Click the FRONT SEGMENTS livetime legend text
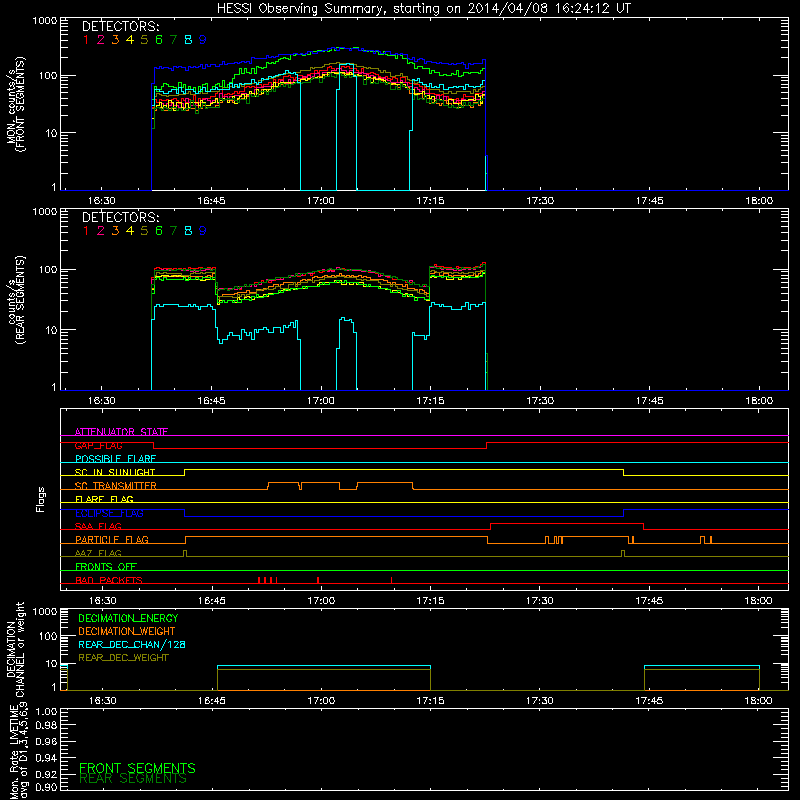The width and height of the screenshot is (800, 800). (137, 768)
